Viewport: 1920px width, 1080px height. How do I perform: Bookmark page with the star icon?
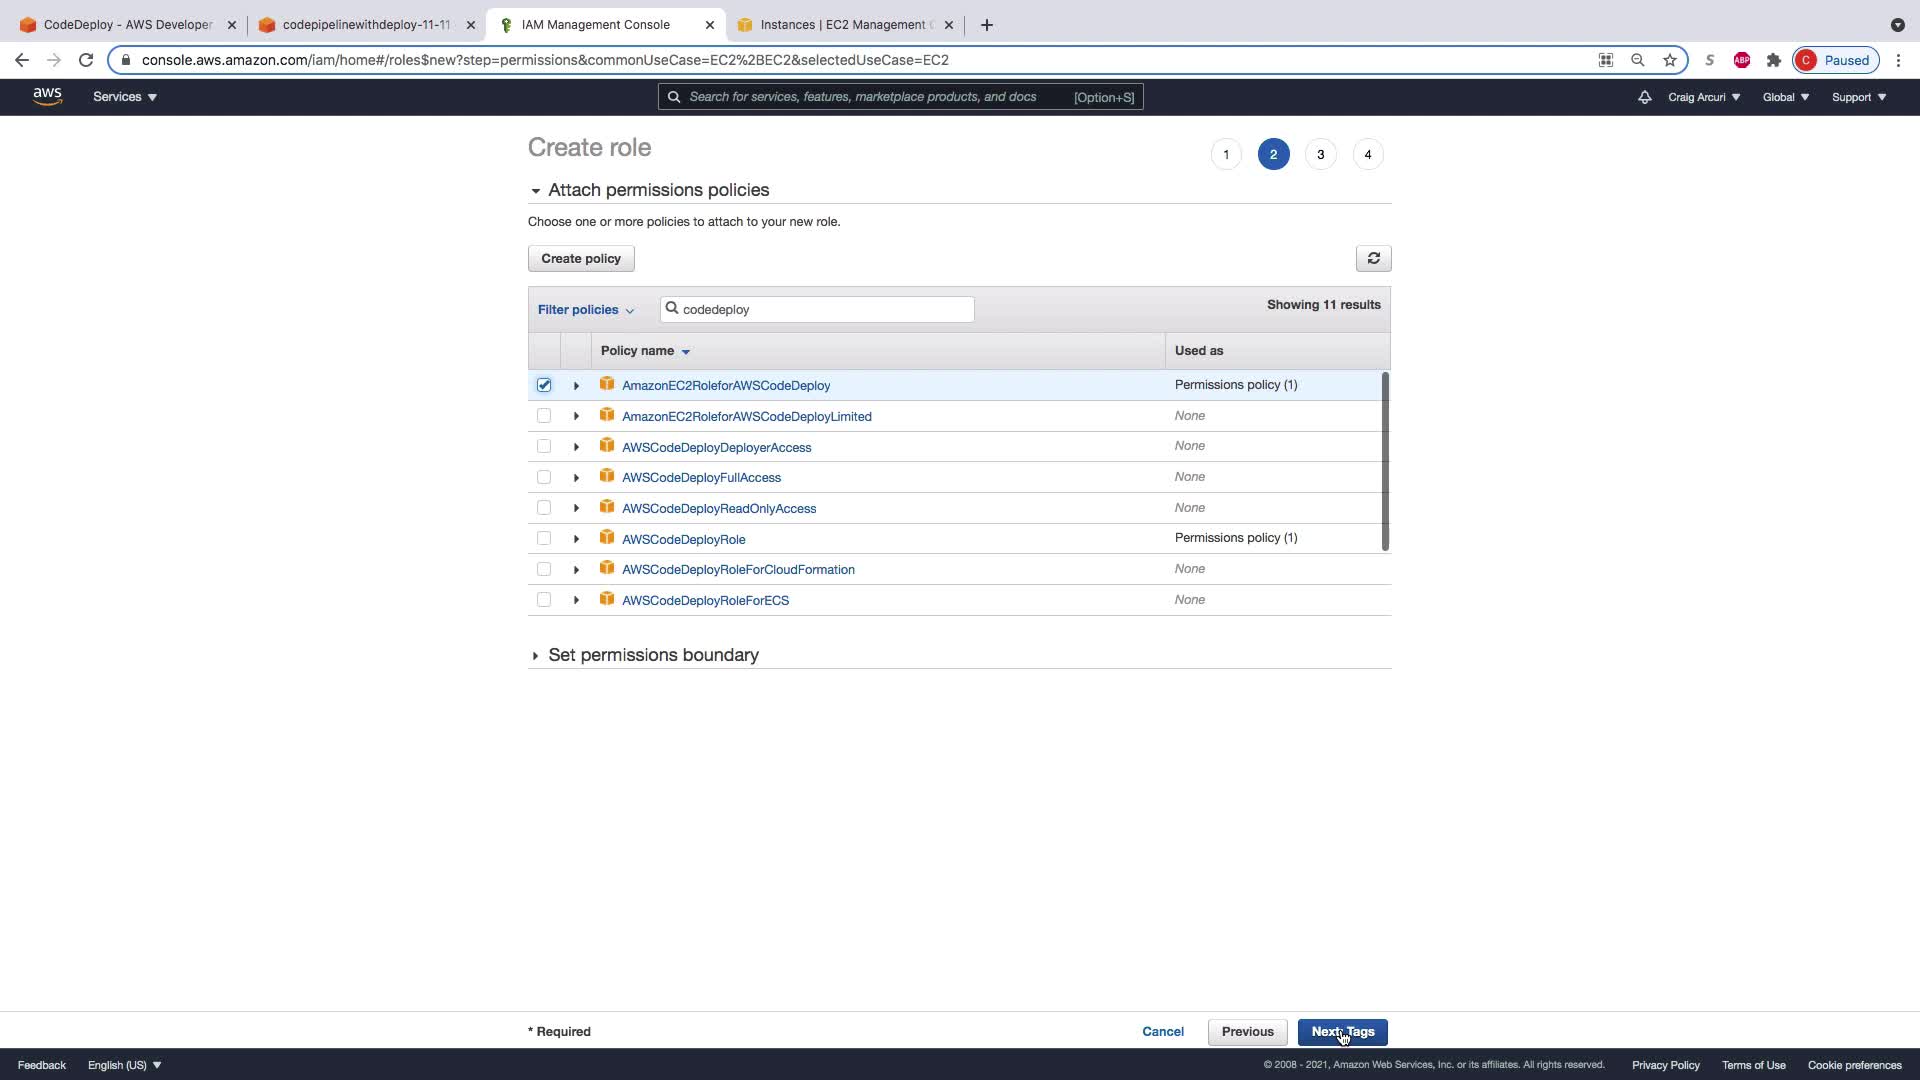coord(1670,60)
